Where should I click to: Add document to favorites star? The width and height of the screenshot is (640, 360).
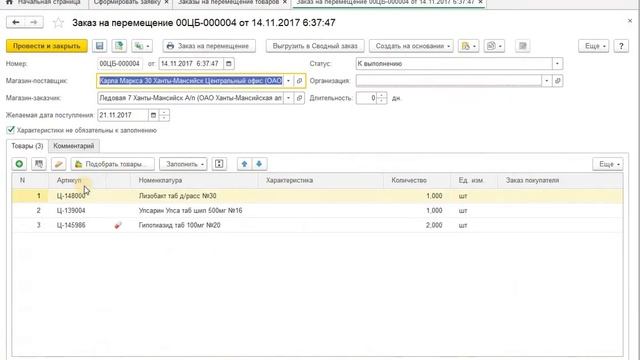point(58,23)
